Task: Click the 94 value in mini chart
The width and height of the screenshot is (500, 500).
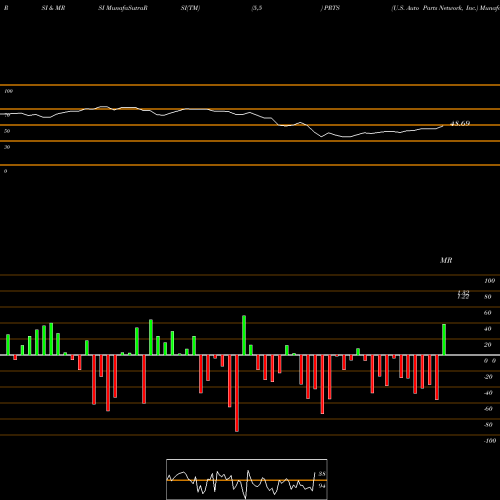Action: click(322, 486)
